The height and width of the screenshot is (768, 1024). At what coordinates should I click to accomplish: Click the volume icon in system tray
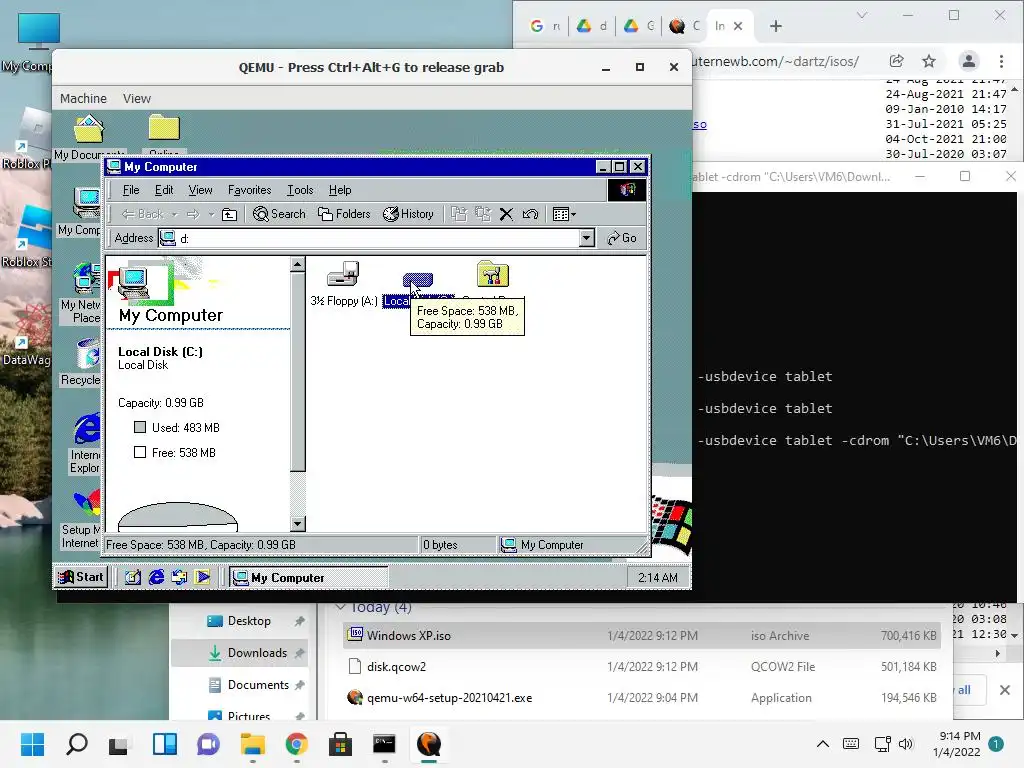(x=906, y=744)
